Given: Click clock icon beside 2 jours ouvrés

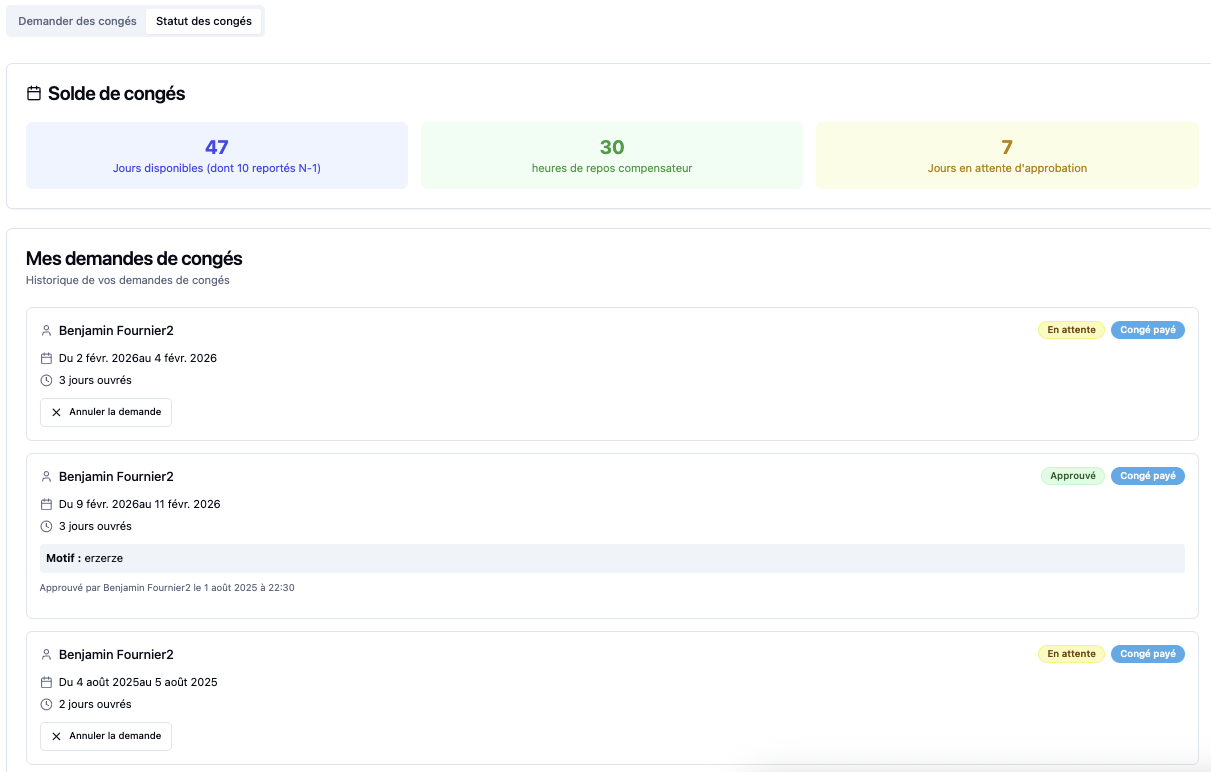Looking at the screenshot, I should (46, 704).
